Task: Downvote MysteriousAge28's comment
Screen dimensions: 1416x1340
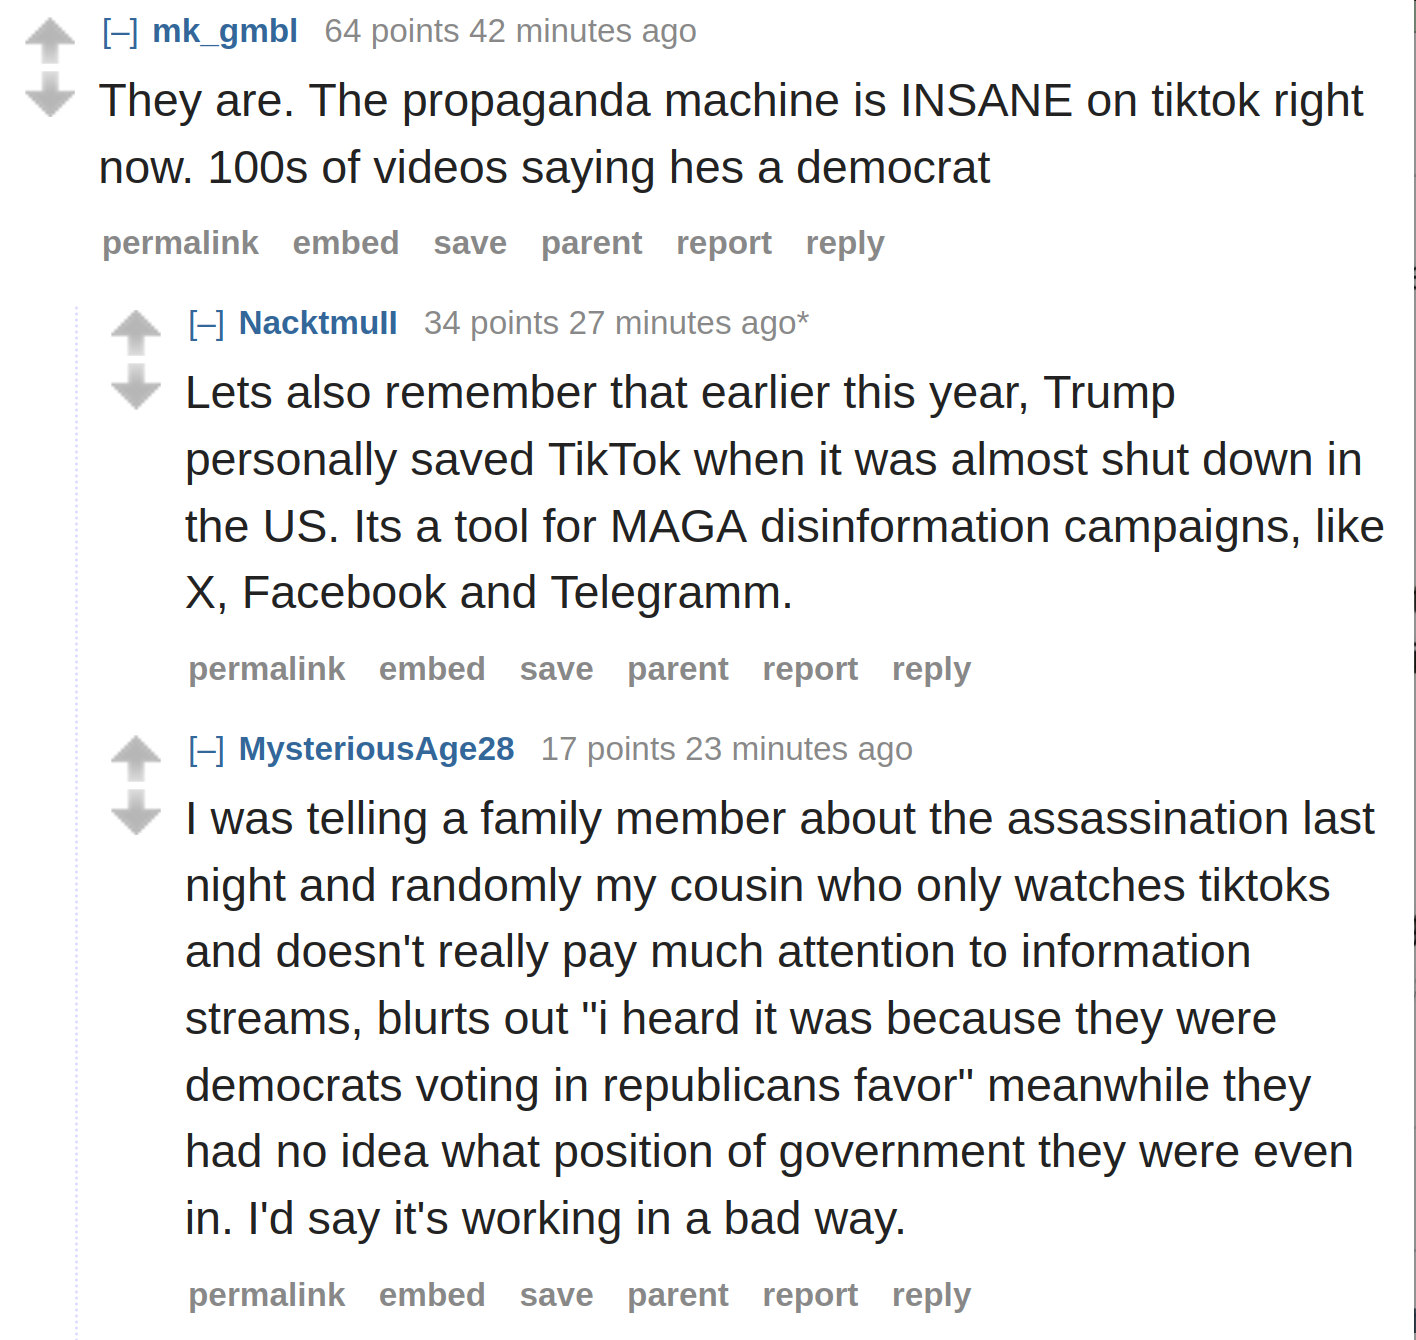Action: tap(136, 812)
